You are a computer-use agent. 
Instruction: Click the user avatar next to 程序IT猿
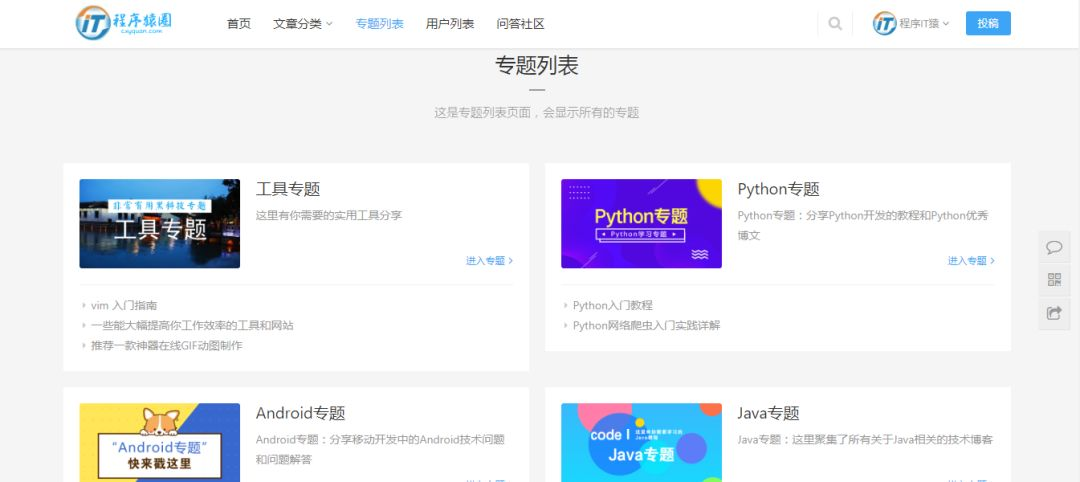coord(884,23)
